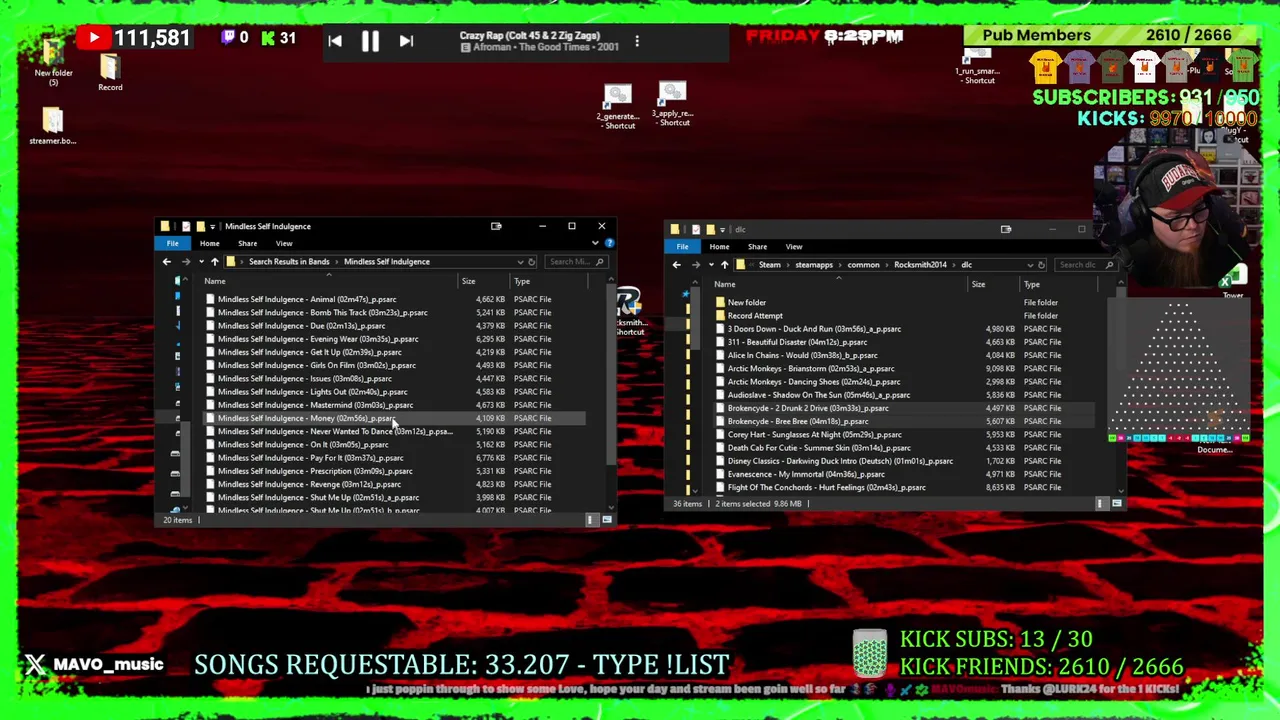1280x720 pixels.
Task: Click the YouTube icon in stream overlay
Action: 94,38
